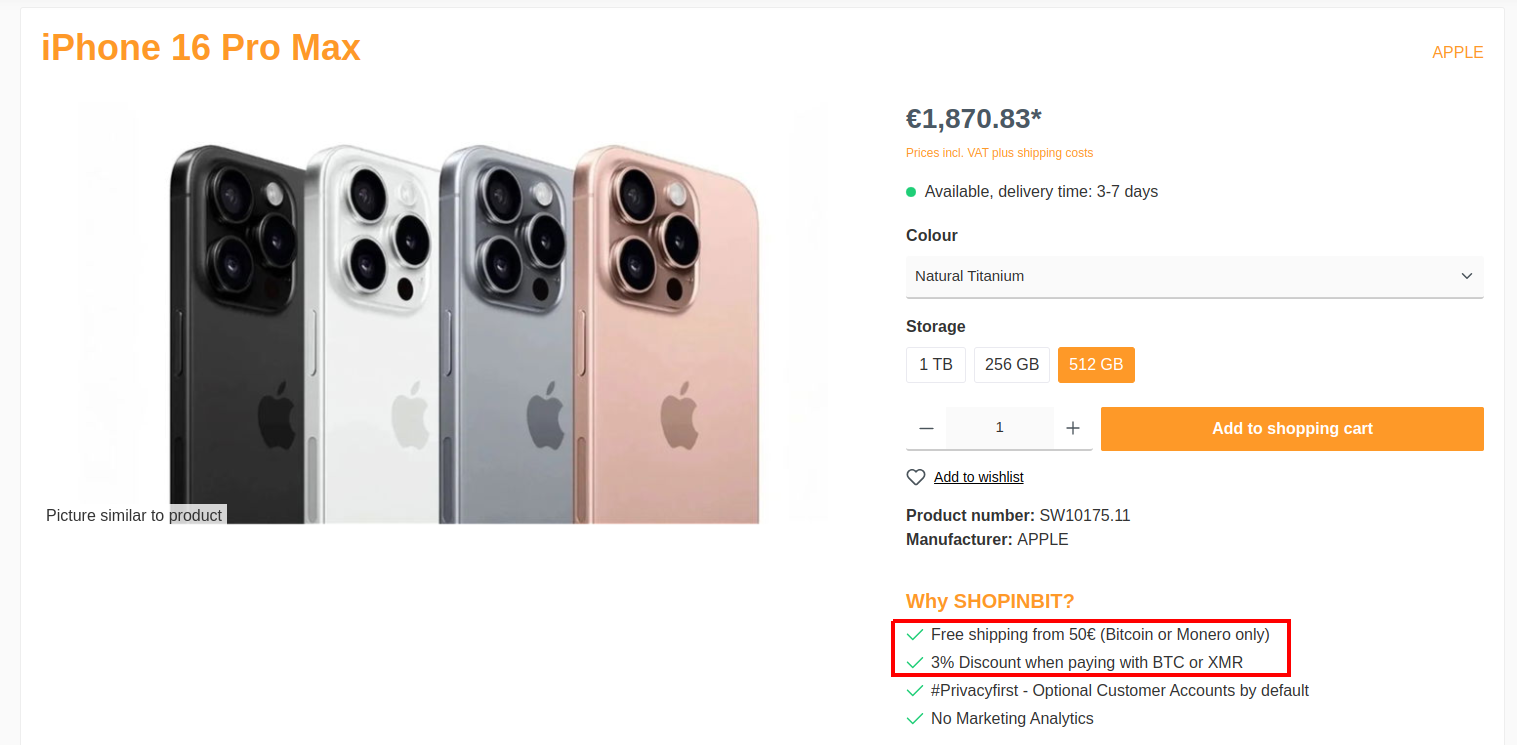Open the Natural Titanium colour dropdown

(1194, 276)
